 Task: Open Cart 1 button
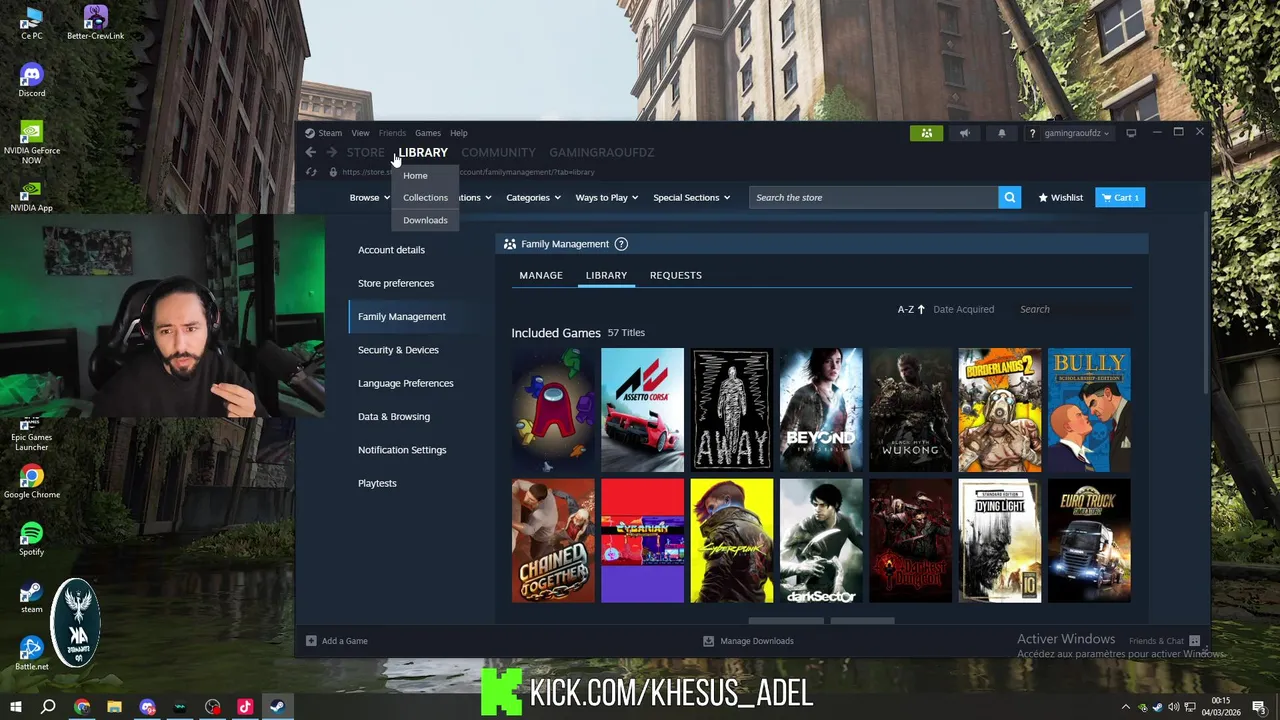click(1120, 197)
